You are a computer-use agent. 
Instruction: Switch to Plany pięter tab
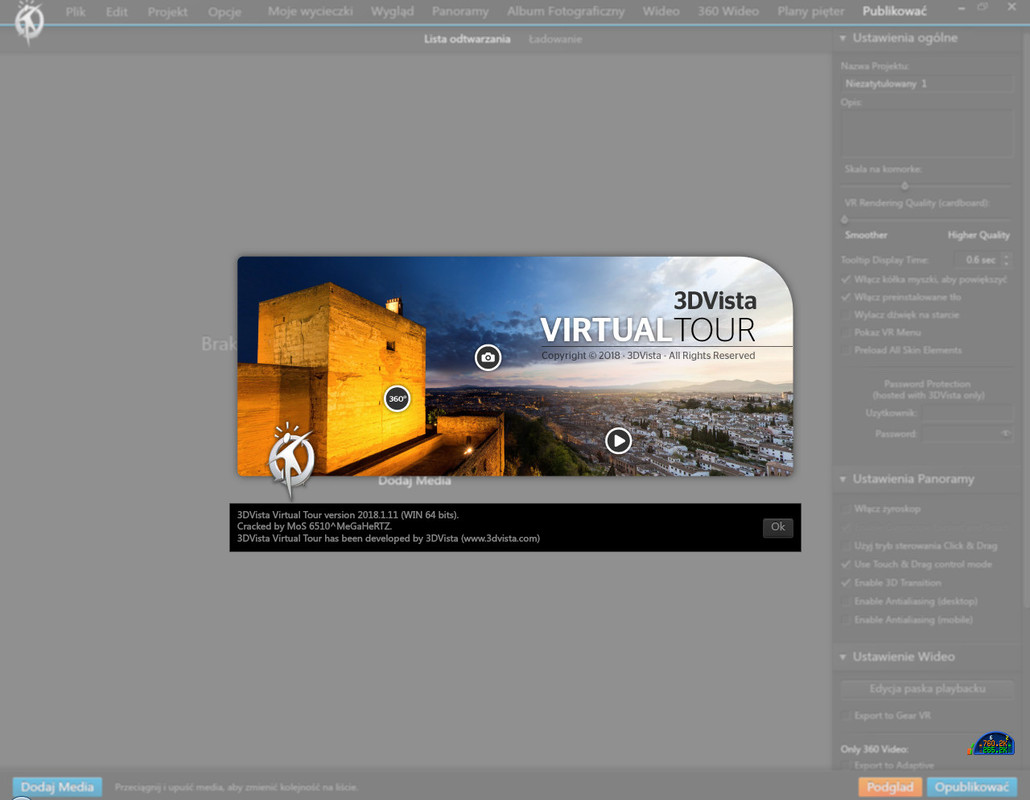point(811,11)
